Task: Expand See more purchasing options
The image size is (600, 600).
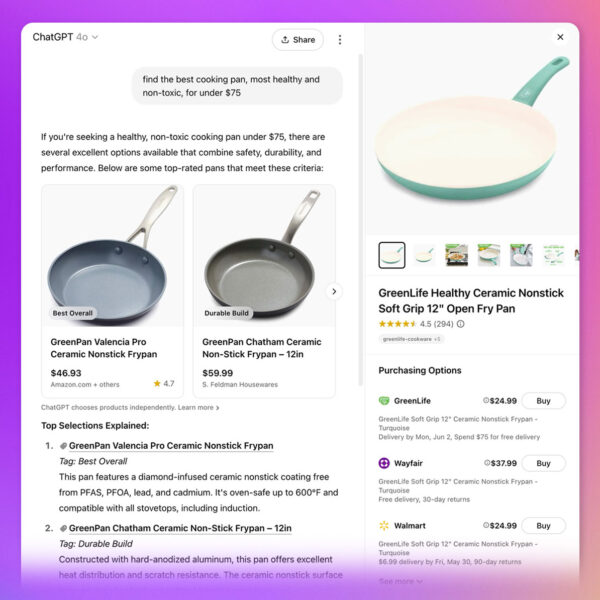Action: (400, 581)
